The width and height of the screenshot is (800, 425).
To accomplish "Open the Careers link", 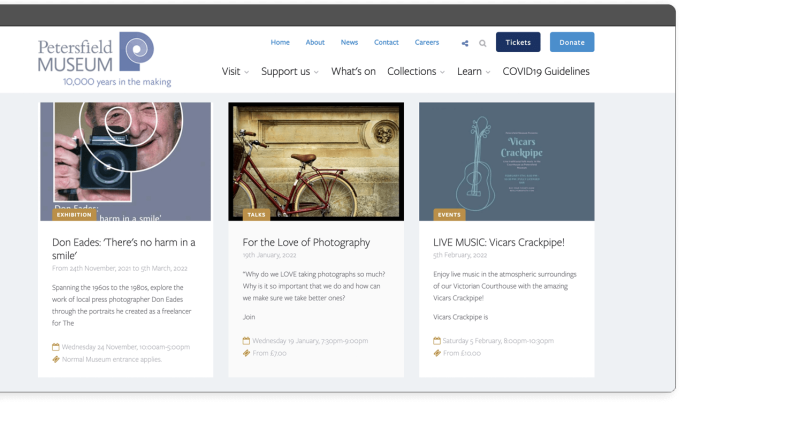I will pyautogui.click(x=427, y=42).
